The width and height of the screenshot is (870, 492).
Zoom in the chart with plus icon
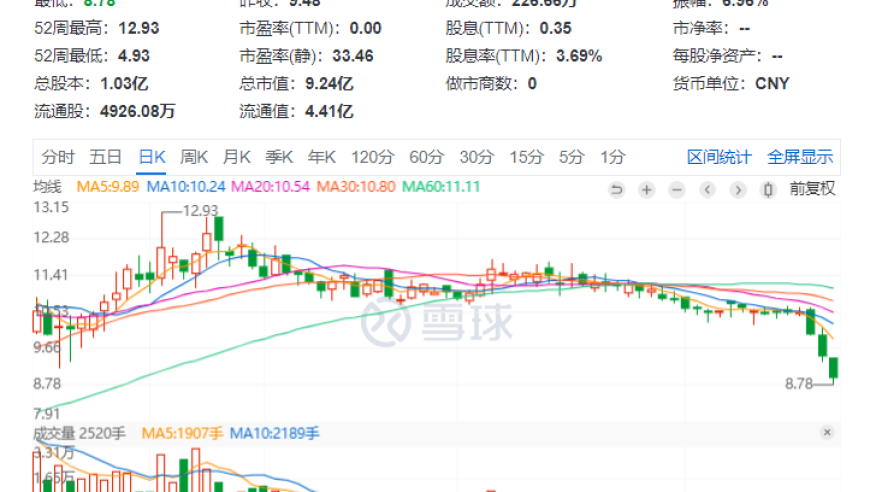647,189
